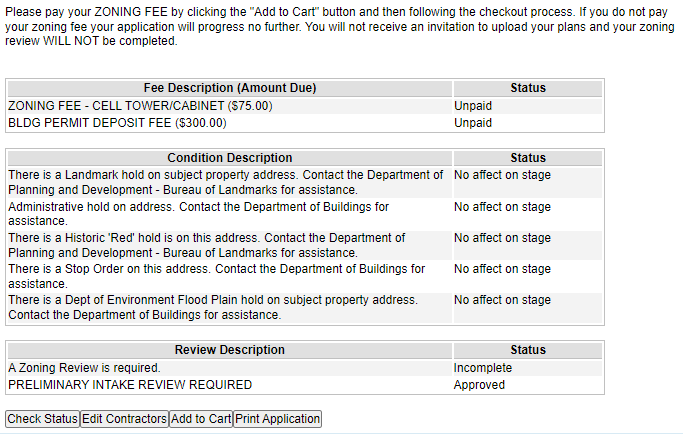The width and height of the screenshot is (683, 434).
Task: Click the Approved status of intake review
Action: coord(479,385)
